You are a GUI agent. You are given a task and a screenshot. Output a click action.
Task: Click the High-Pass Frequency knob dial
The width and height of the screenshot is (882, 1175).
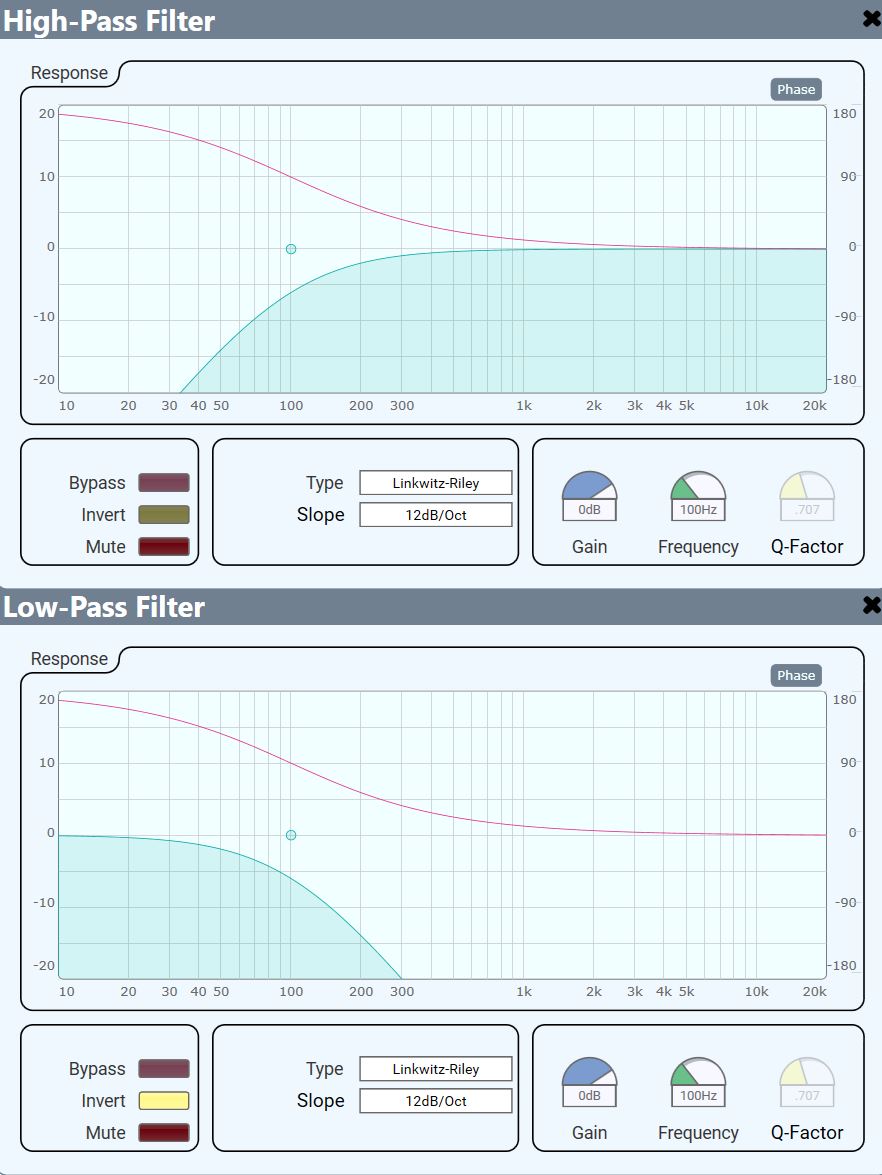coord(698,486)
